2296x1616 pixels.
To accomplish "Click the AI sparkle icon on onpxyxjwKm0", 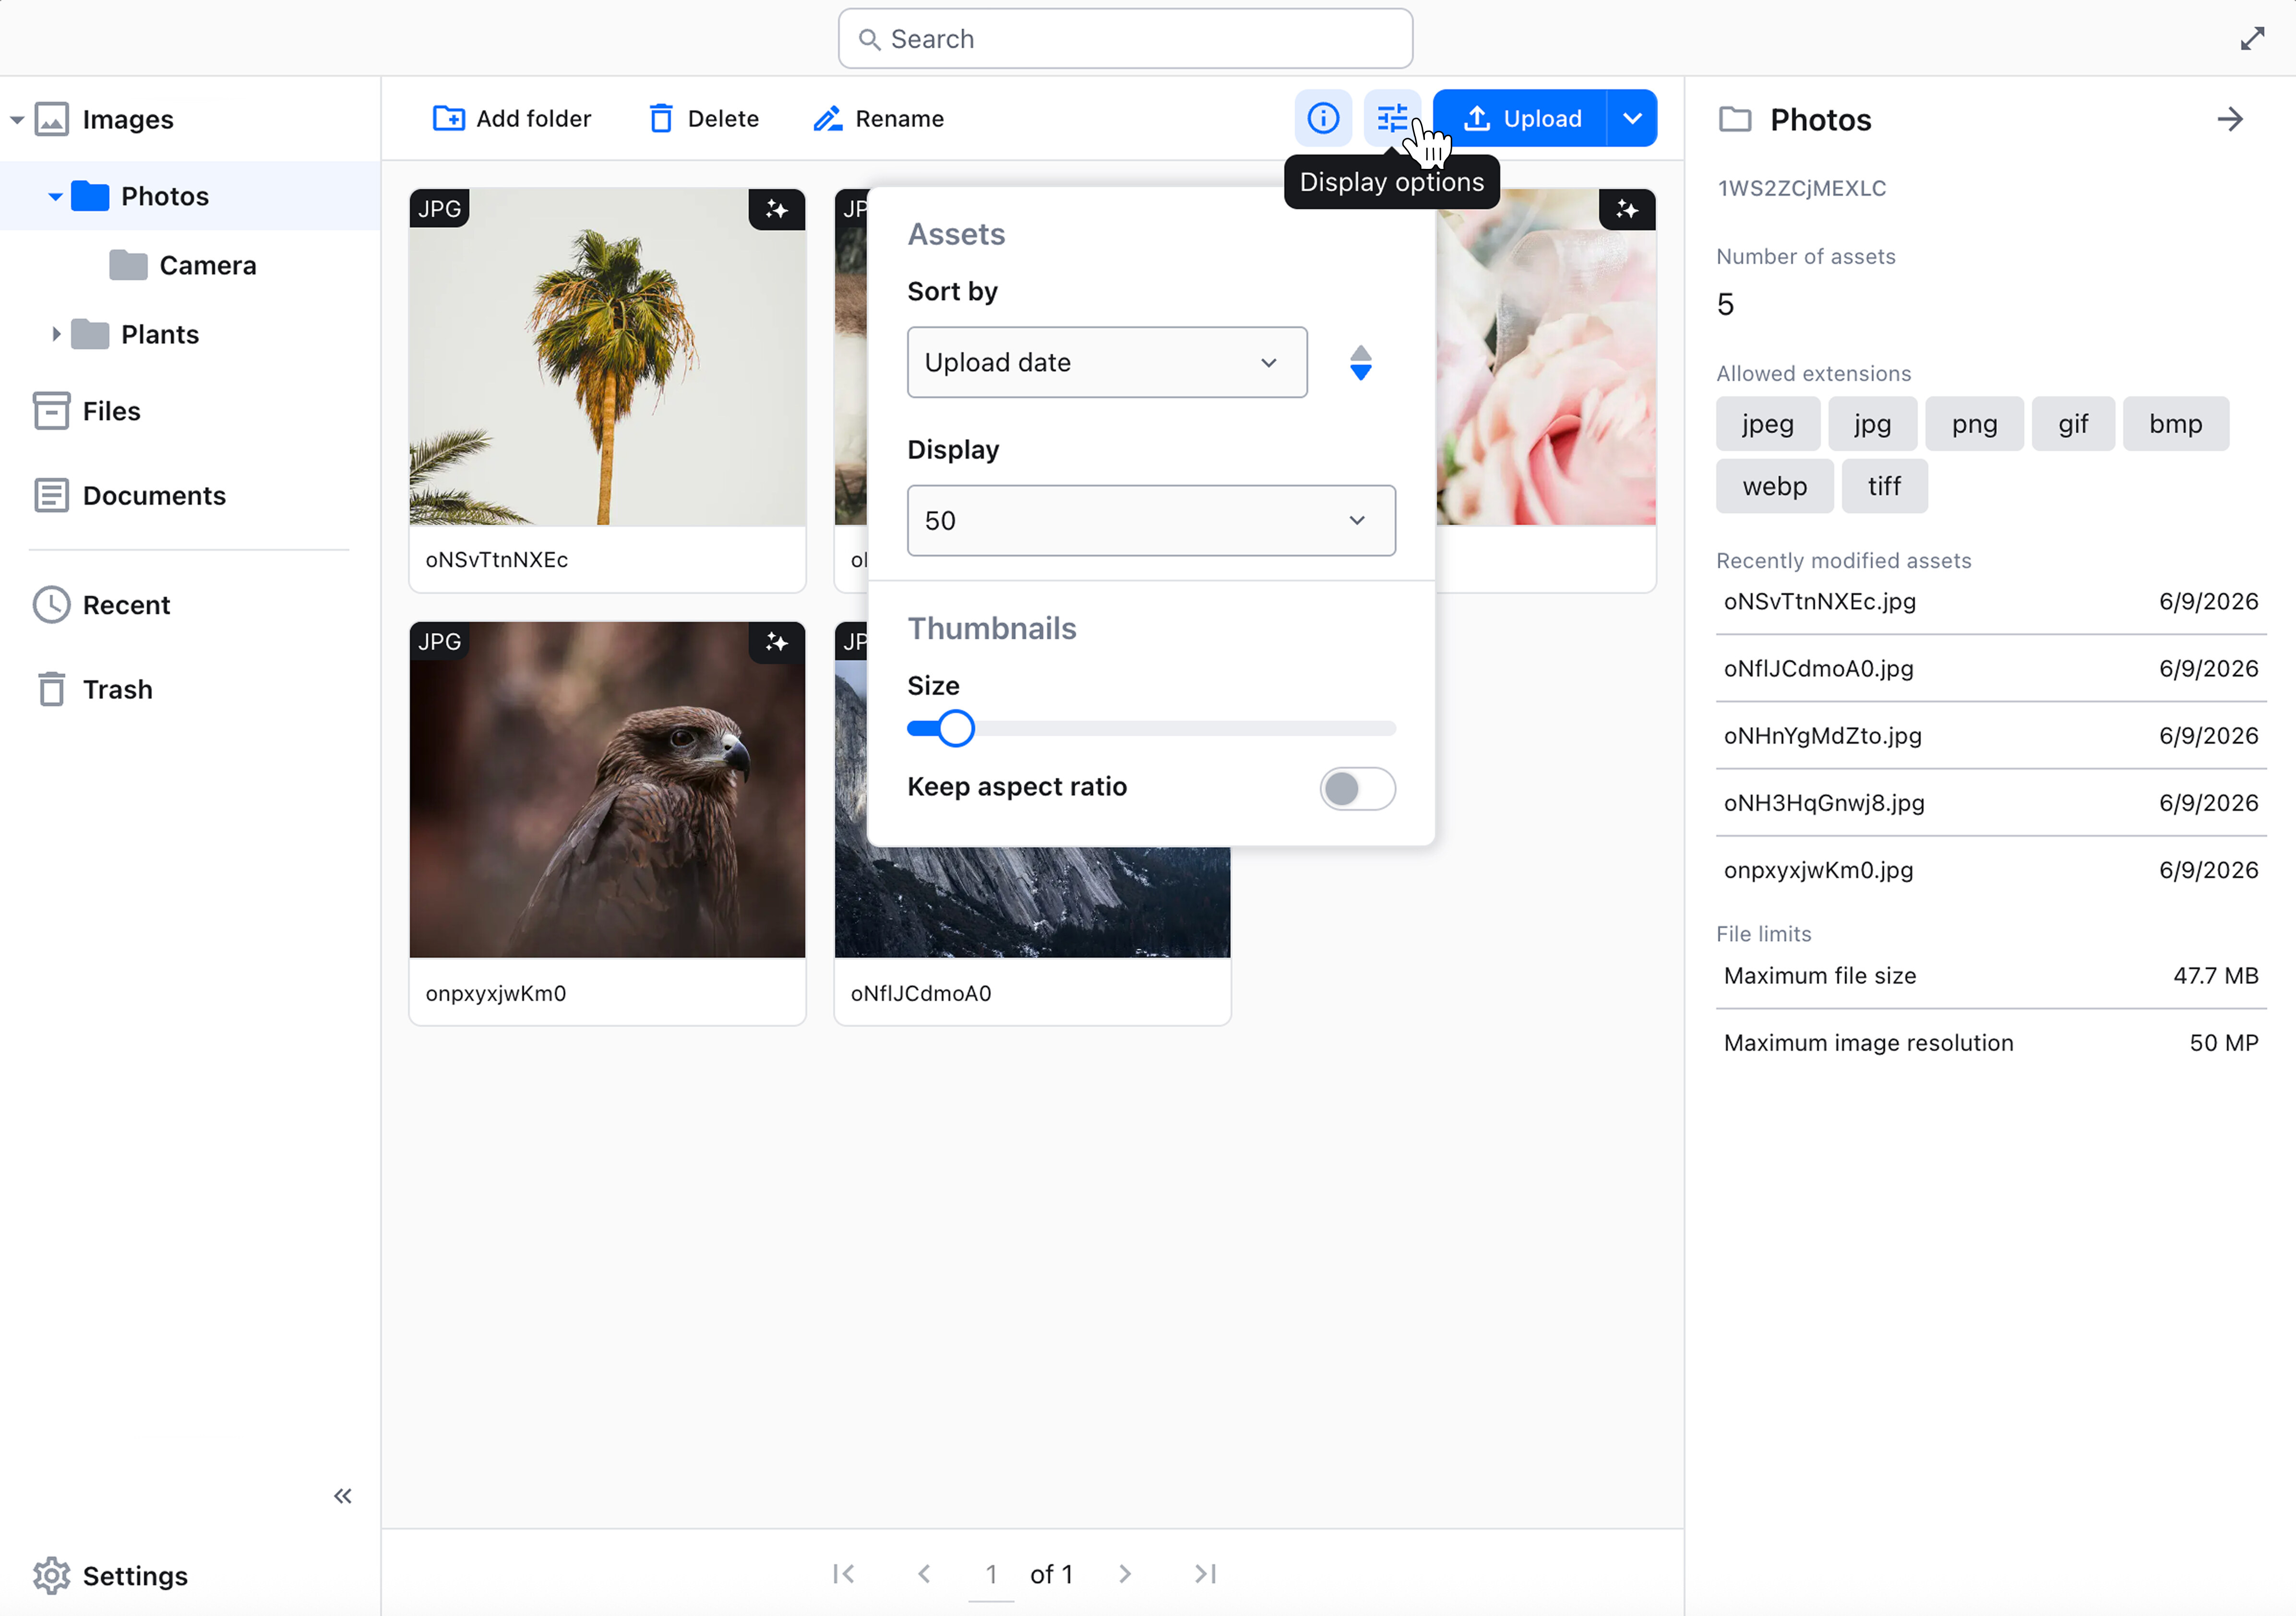I will point(777,642).
